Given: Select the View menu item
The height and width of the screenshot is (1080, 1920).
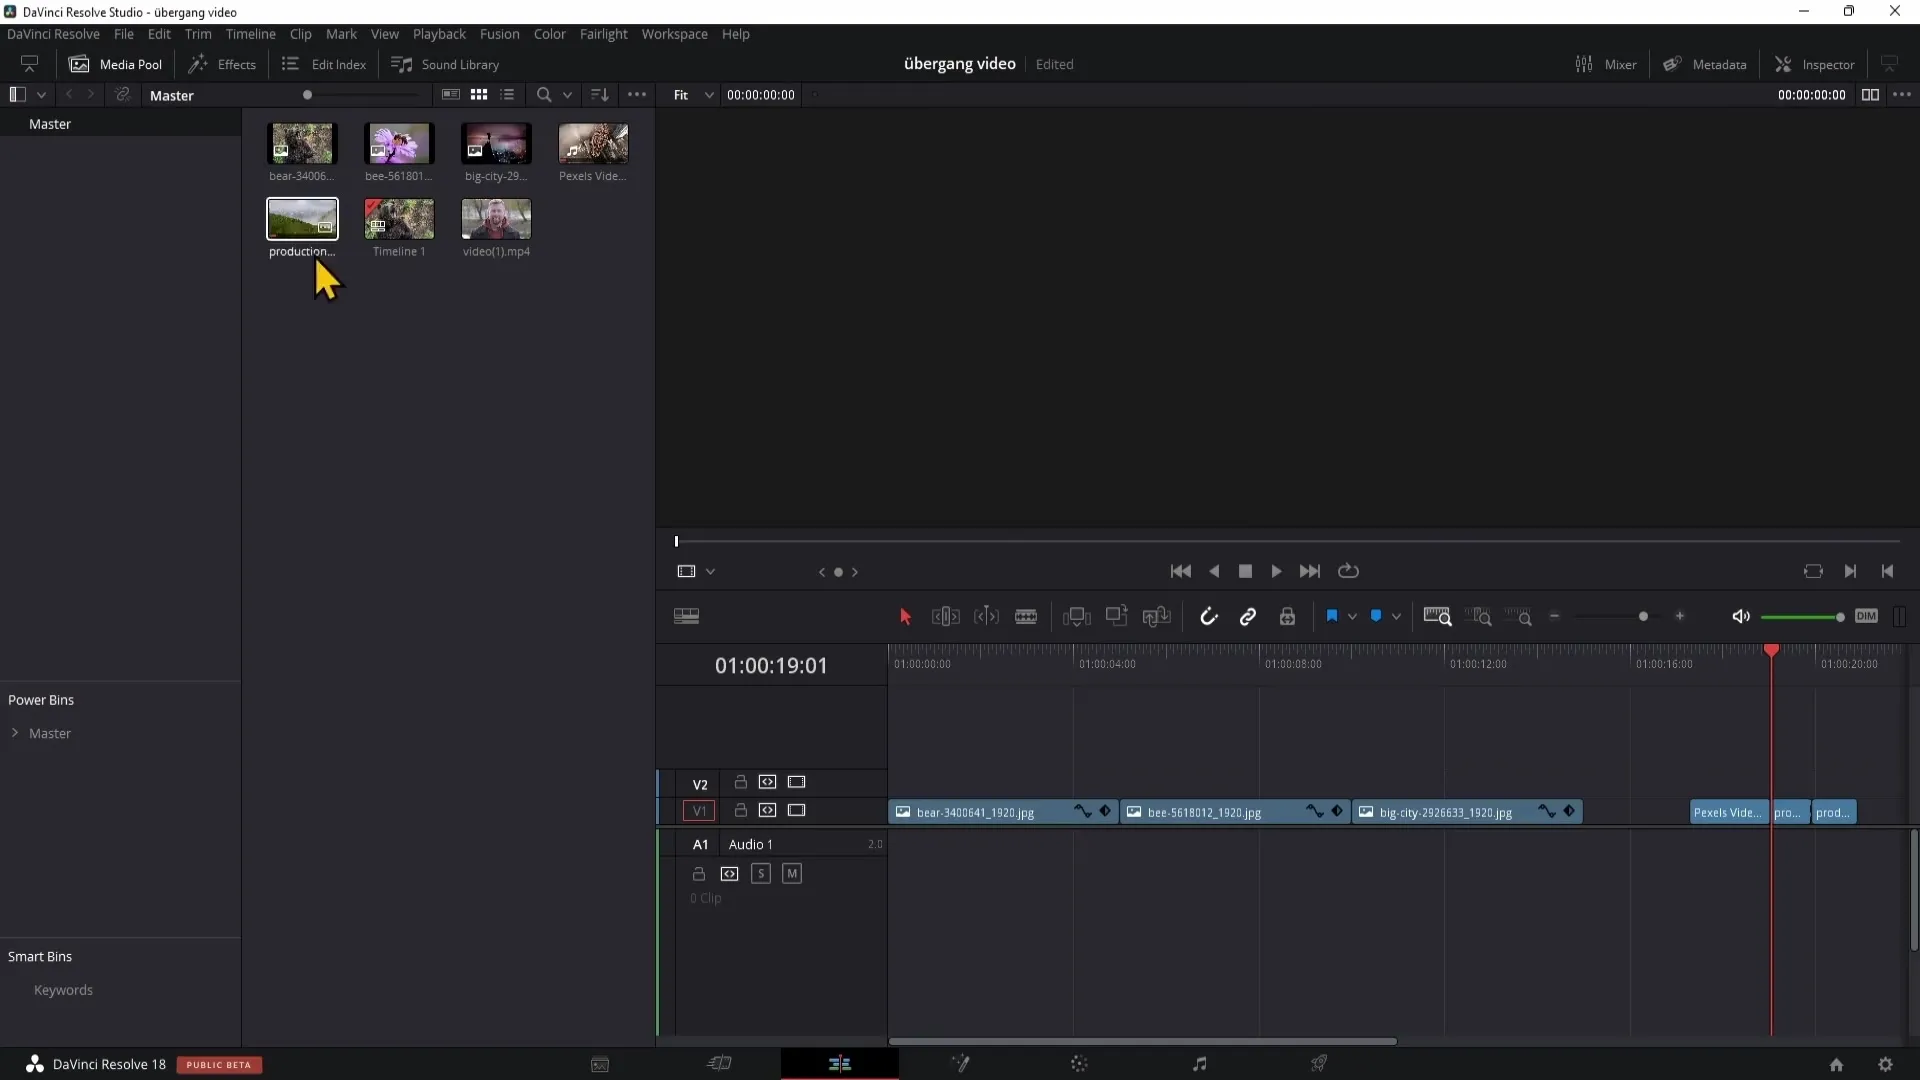Looking at the screenshot, I should point(385,33).
